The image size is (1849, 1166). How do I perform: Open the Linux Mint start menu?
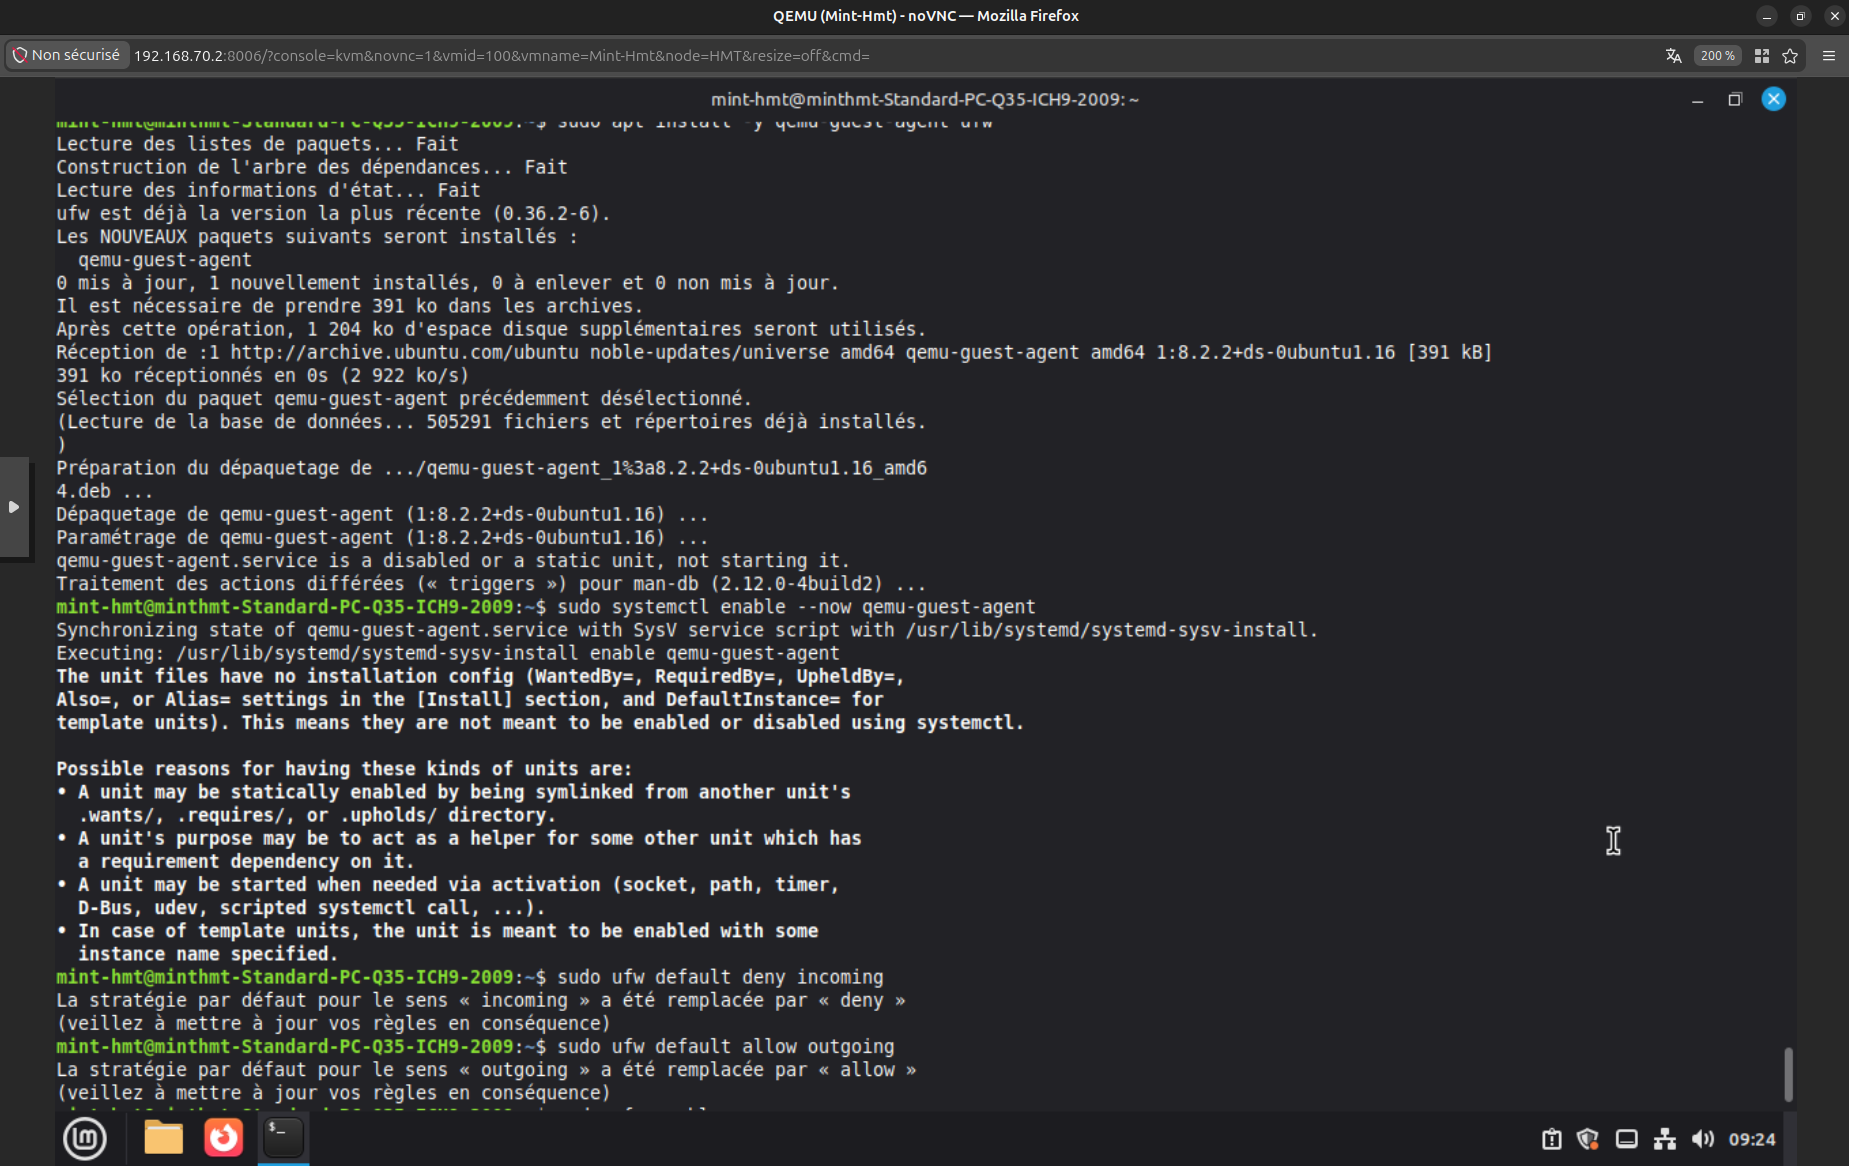pyautogui.click(x=85, y=1138)
